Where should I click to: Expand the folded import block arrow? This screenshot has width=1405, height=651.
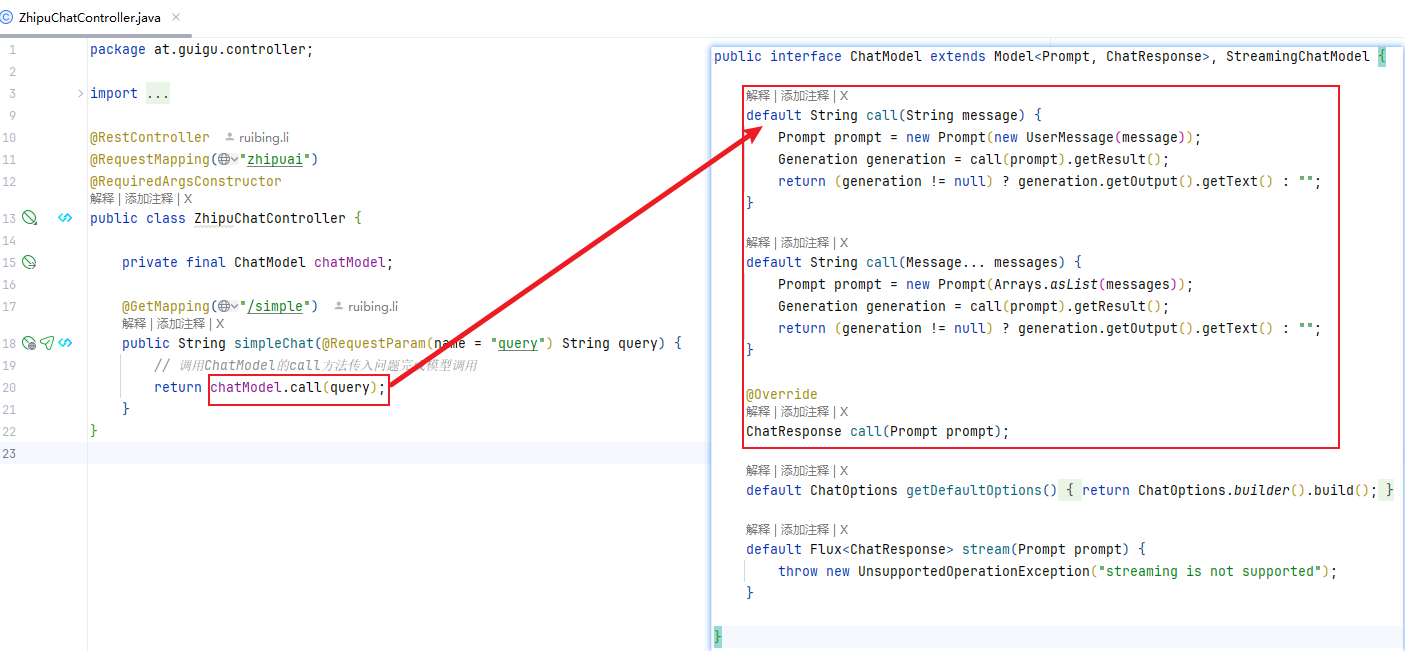click(x=80, y=94)
